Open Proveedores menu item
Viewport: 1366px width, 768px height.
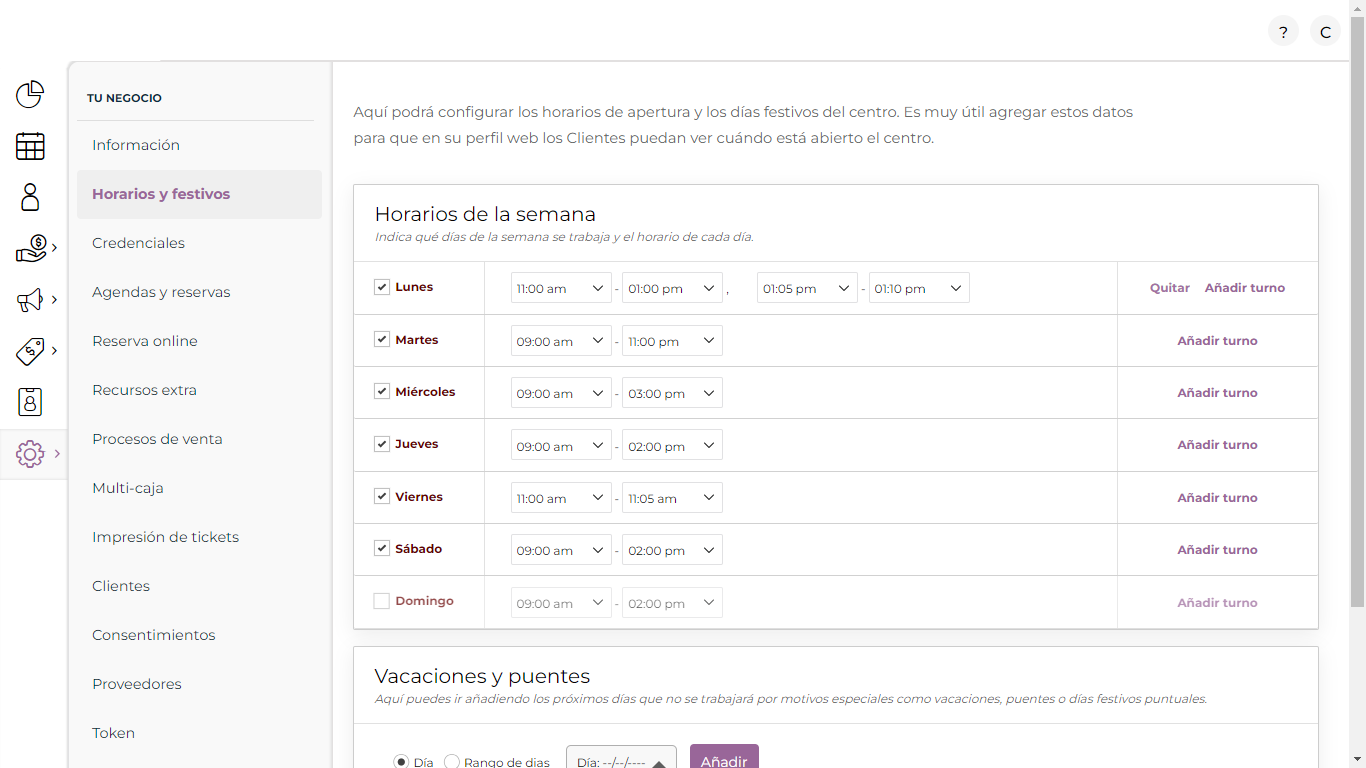pyautogui.click(x=199, y=684)
